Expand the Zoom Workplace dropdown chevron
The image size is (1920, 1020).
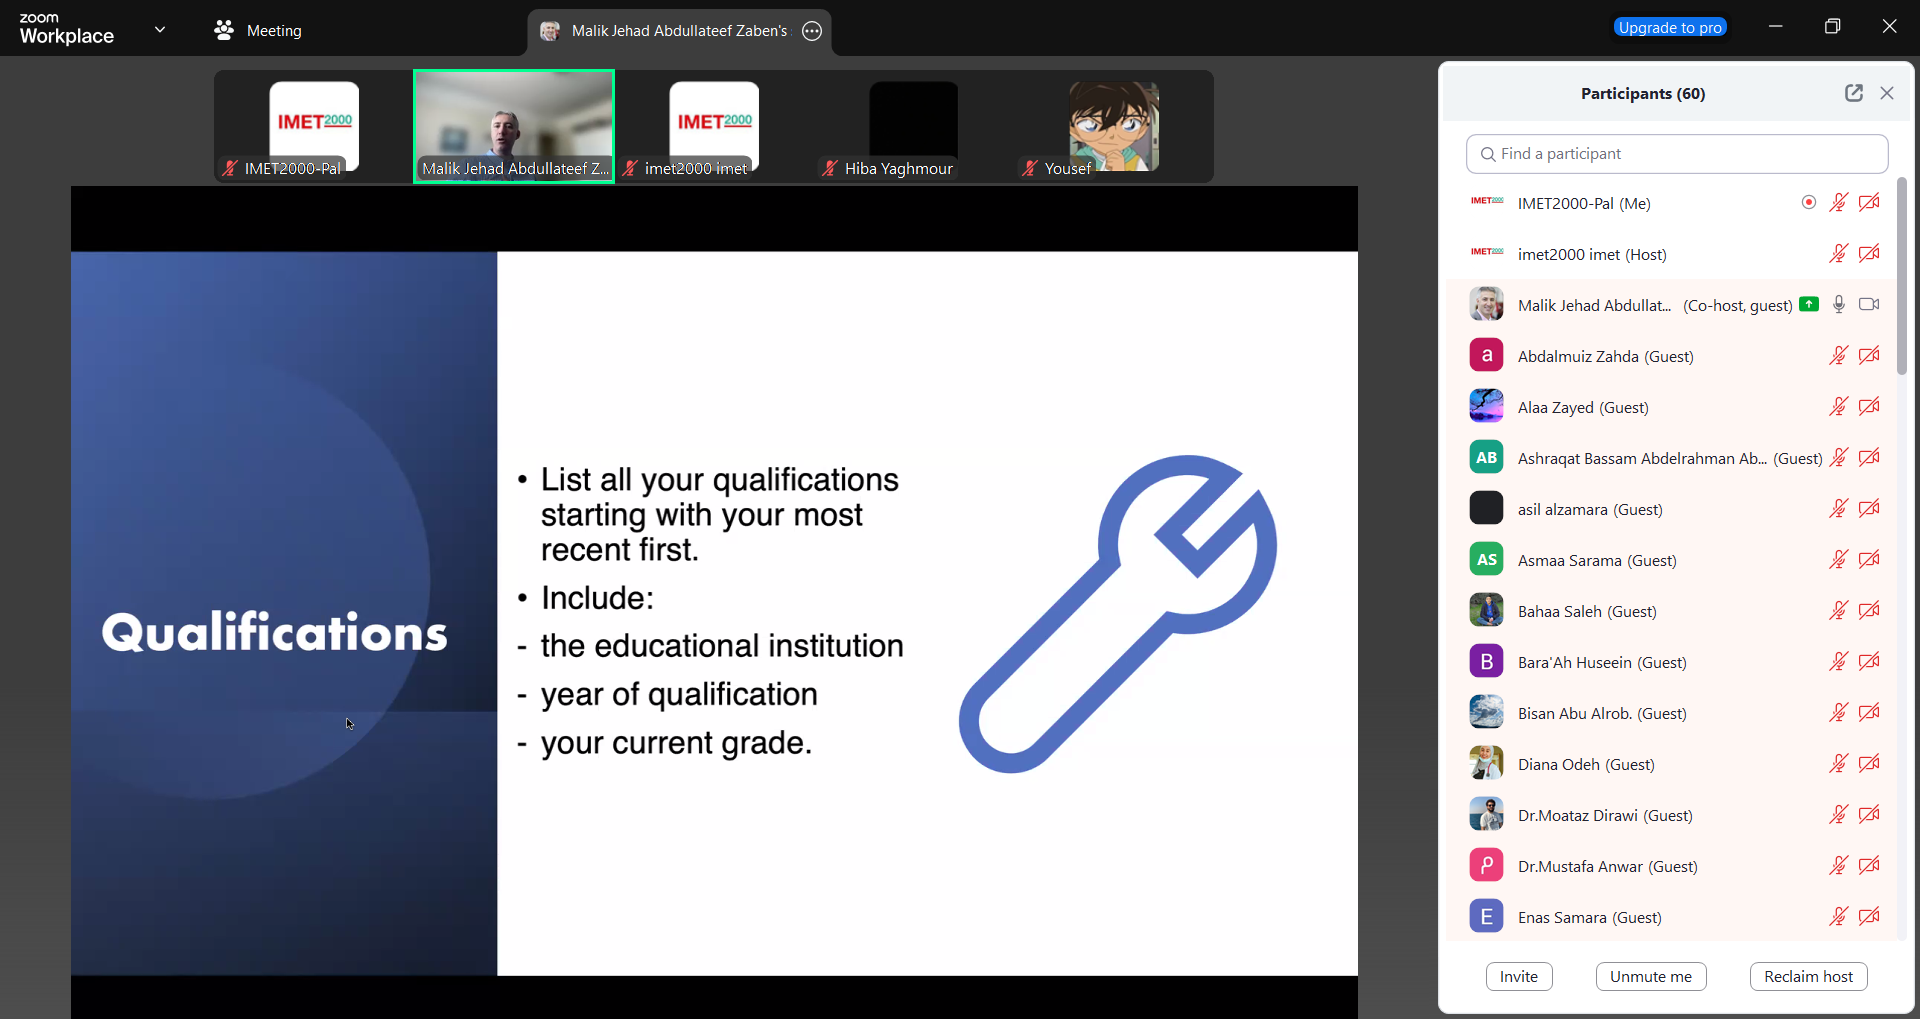pyautogui.click(x=160, y=30)
